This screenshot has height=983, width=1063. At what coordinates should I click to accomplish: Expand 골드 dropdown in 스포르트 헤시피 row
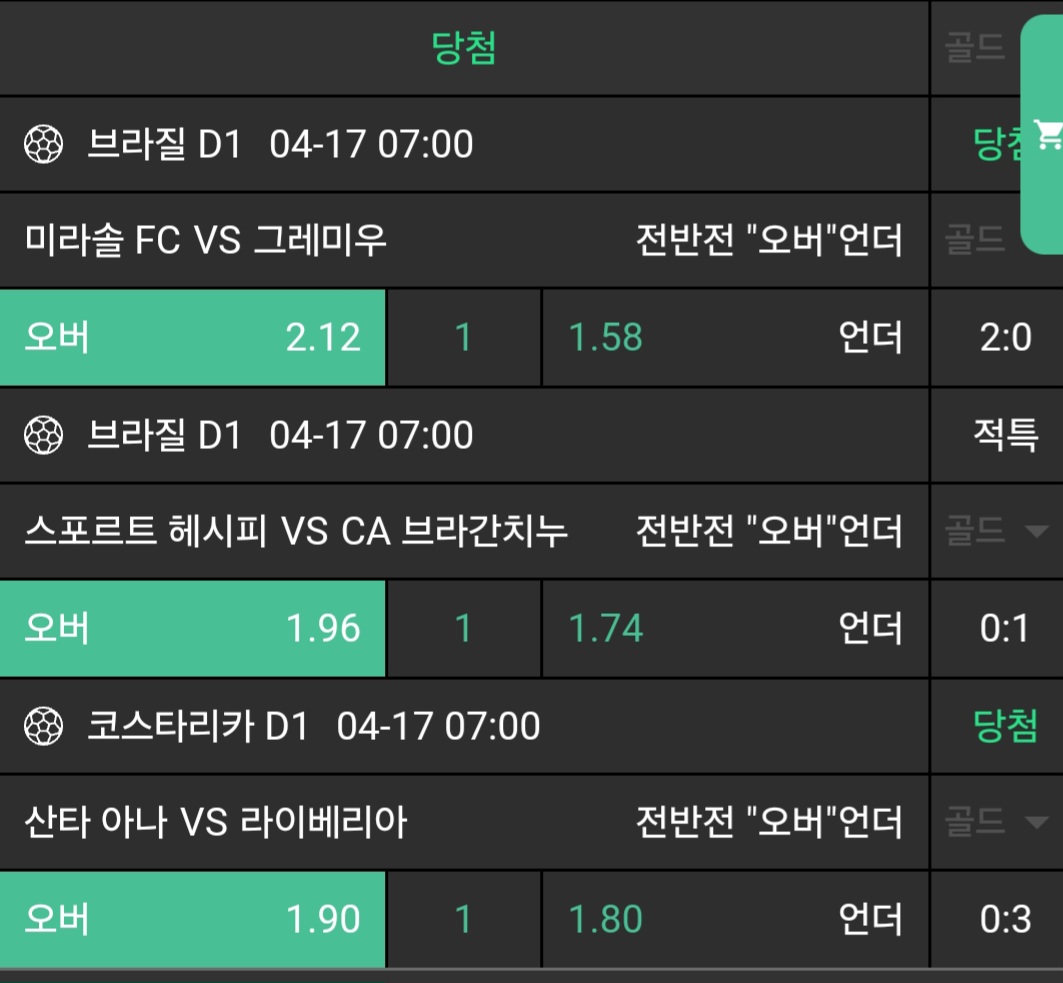(996, 531)
